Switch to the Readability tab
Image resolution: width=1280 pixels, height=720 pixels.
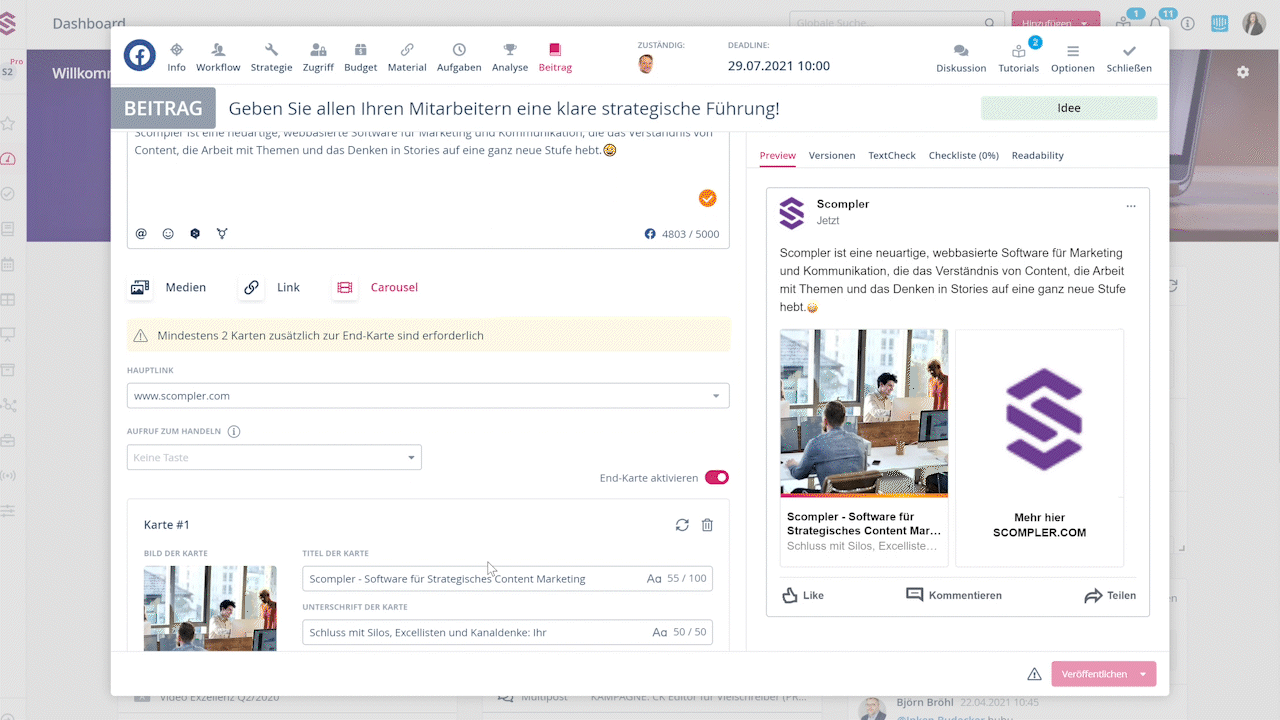click(x=1037, y=156)
